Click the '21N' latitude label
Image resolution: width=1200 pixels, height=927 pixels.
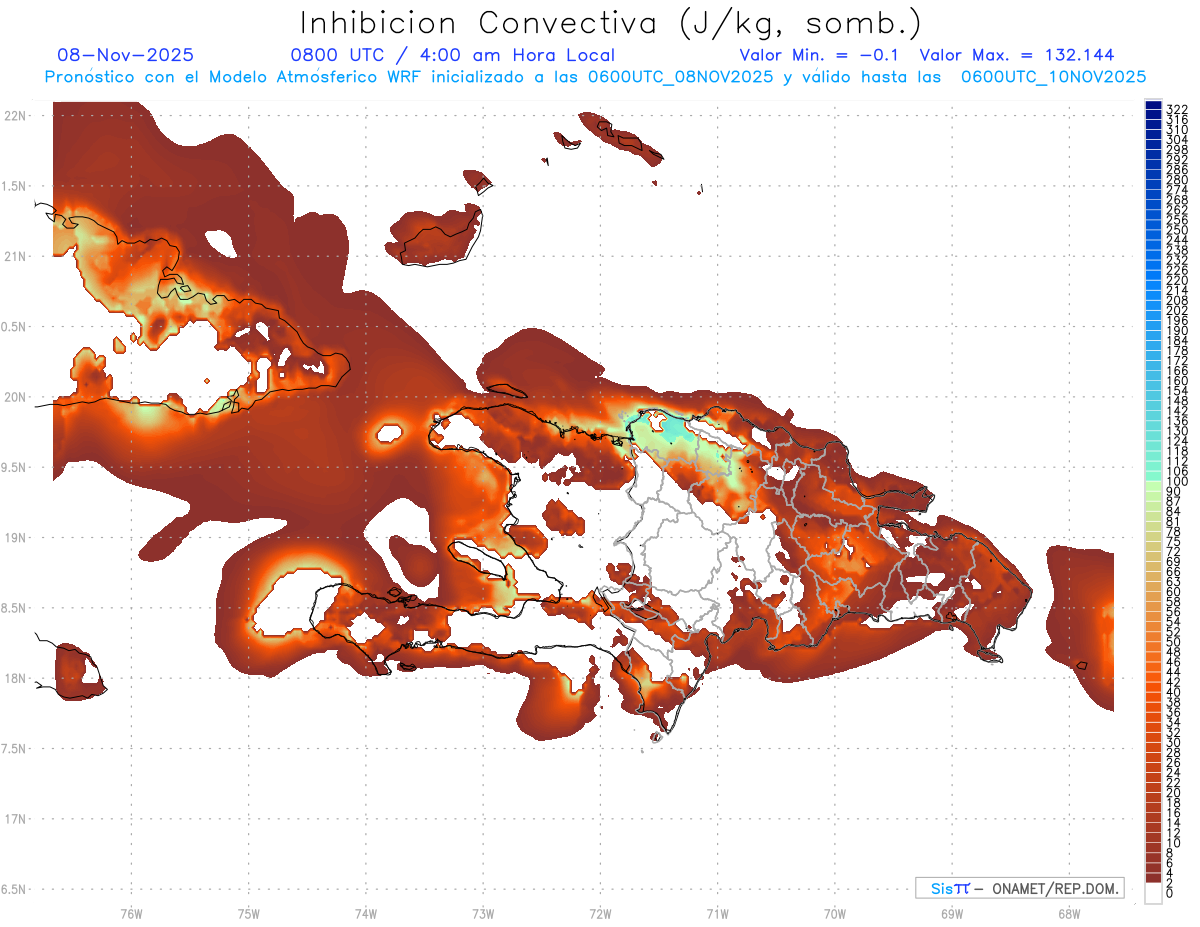tap(13, 256)
